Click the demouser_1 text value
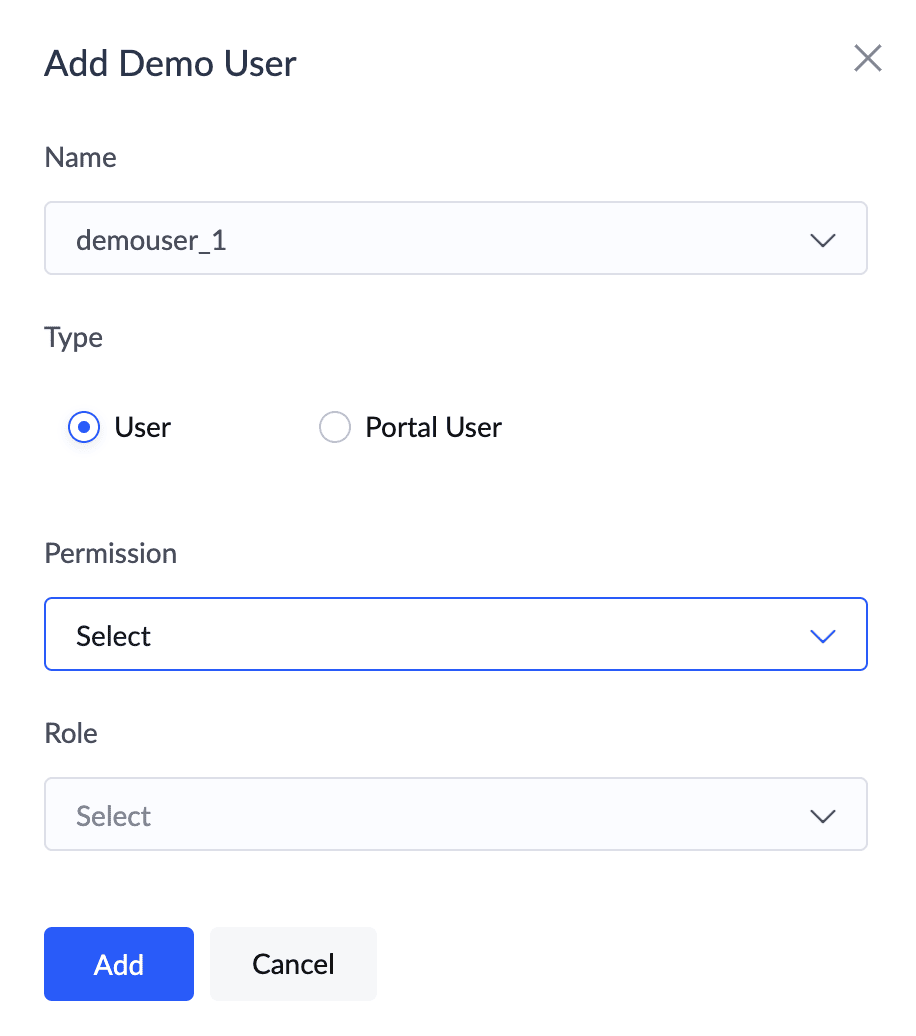 pos(151,240)
